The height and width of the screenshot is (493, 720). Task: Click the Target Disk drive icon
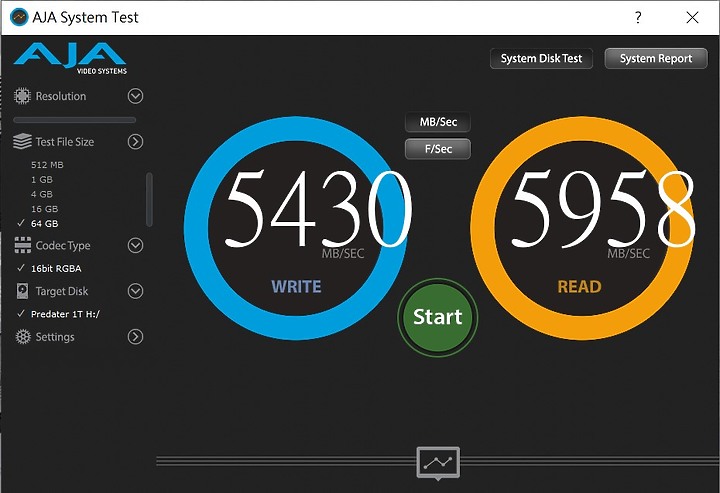[22, 291]
